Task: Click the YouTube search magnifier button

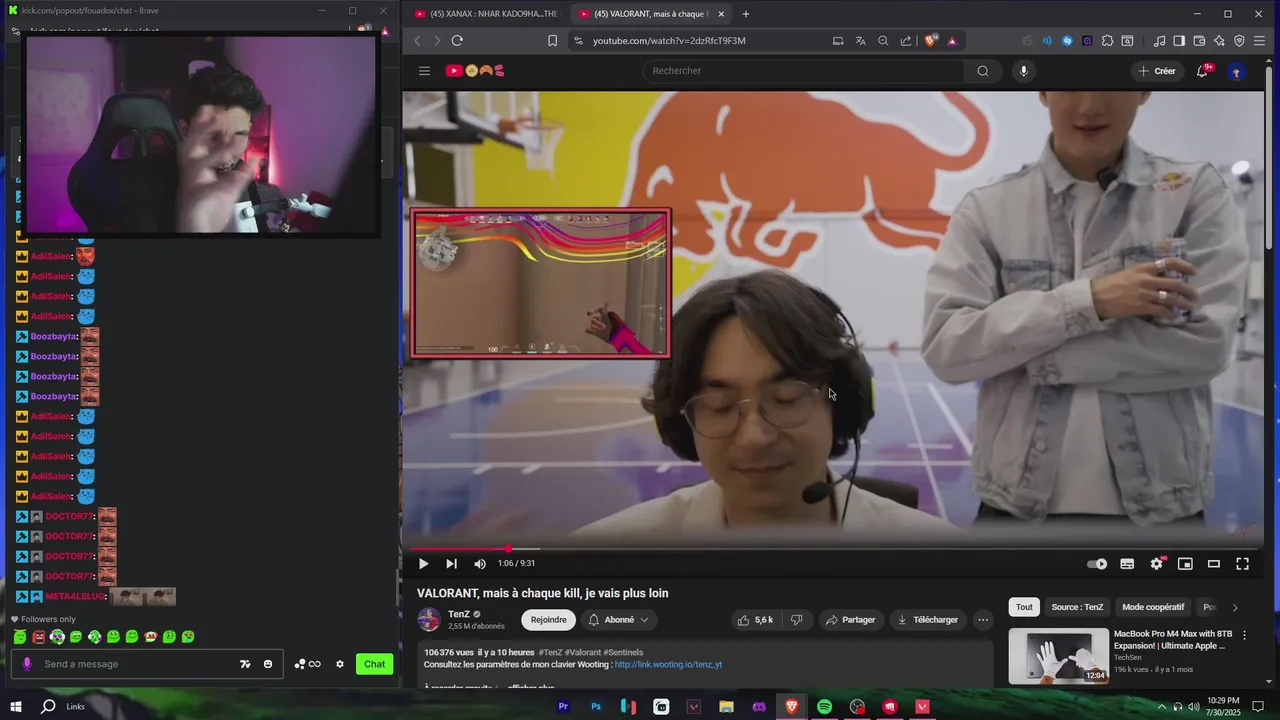Action: tap(983, 71)
